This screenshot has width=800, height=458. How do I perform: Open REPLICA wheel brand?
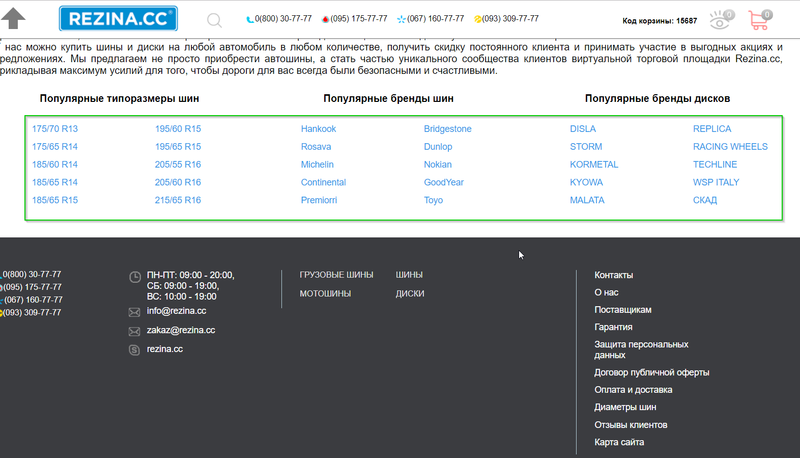712,129
